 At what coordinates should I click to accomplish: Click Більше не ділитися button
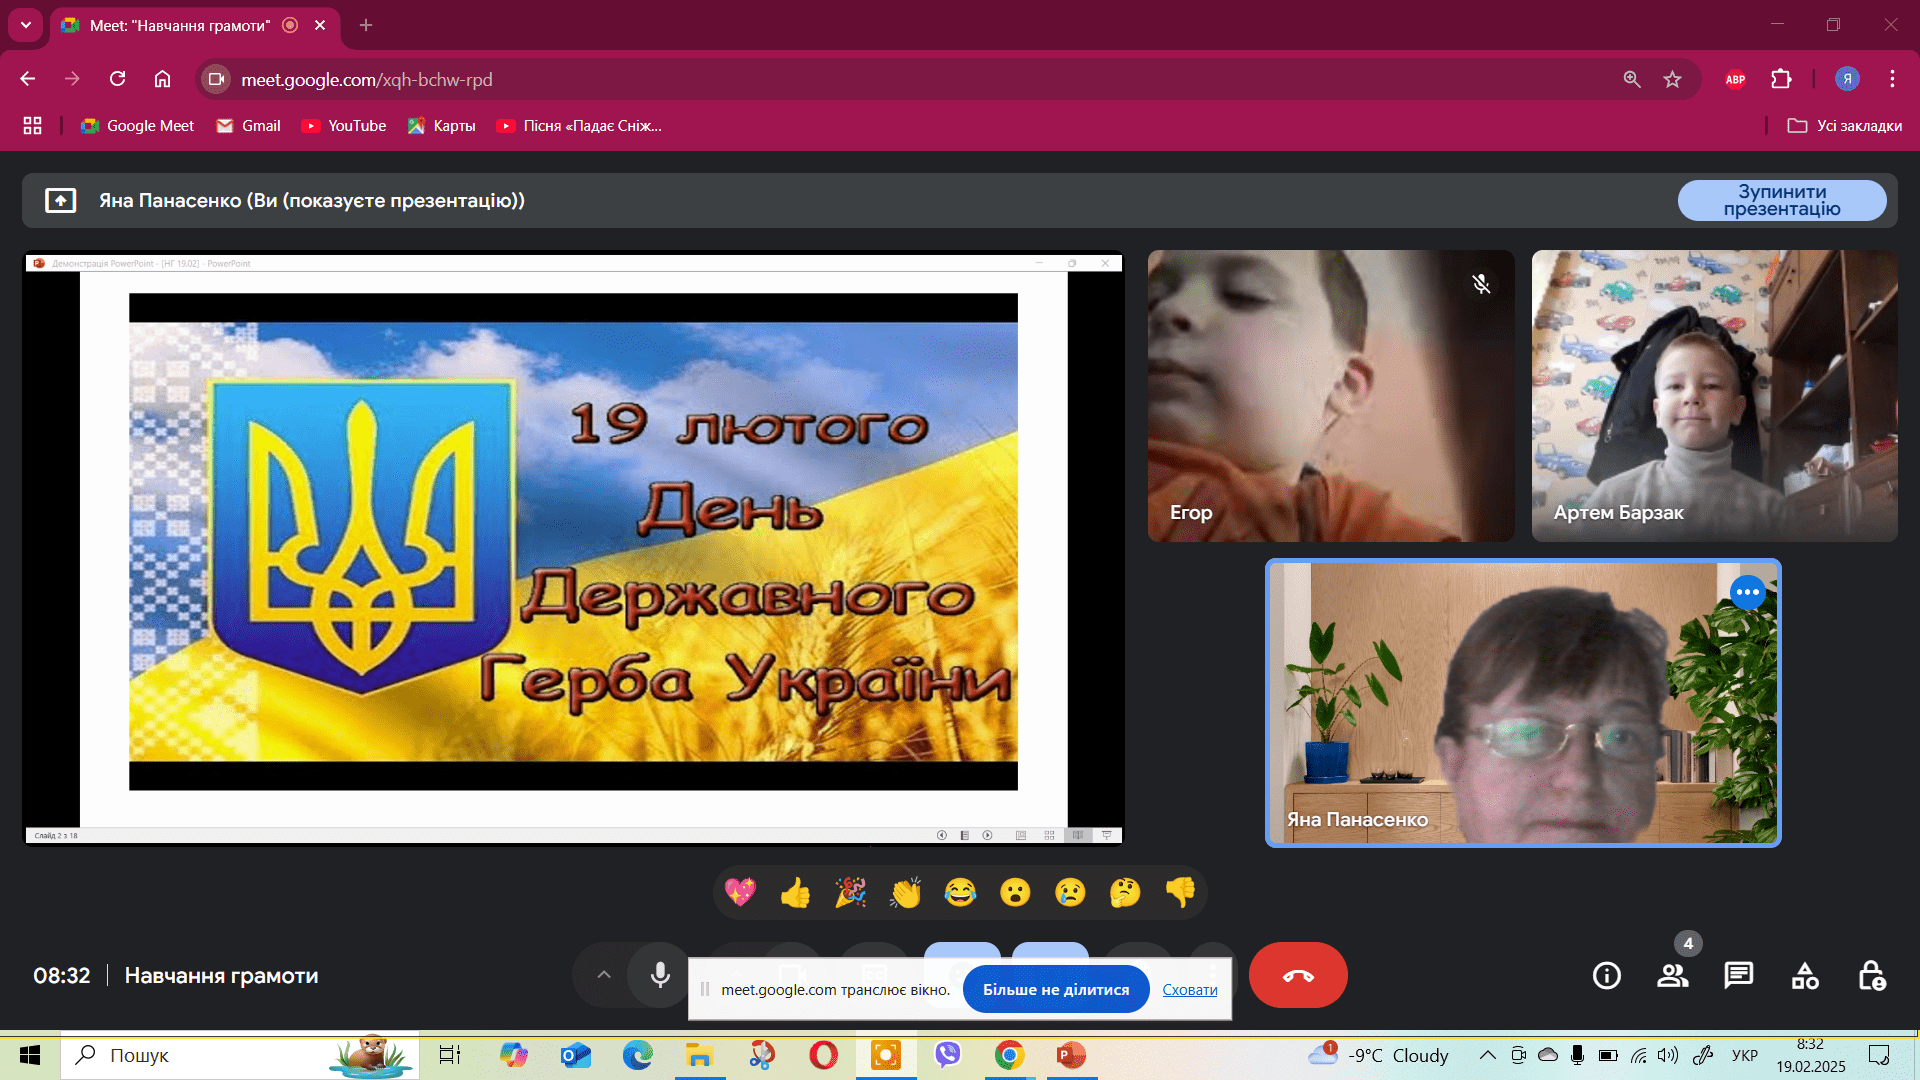click(1056, 989)
